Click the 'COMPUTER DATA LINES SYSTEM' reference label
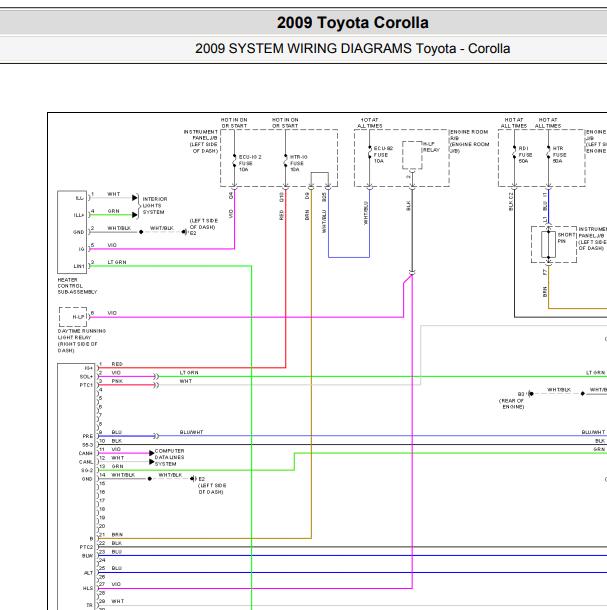The height and width of the screenshot is (610, 607). (x=170, y=458)
